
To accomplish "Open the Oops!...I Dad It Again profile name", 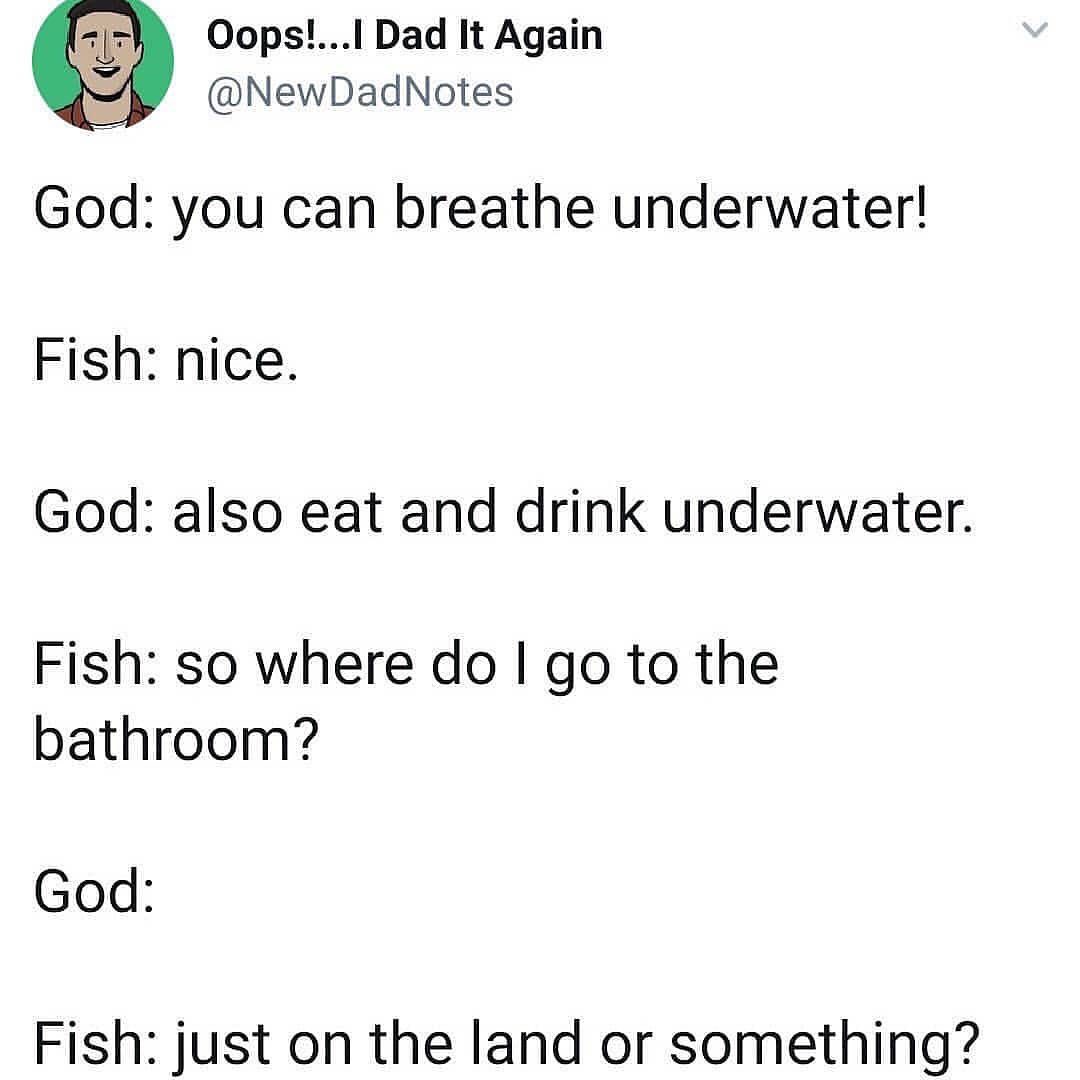I will click(404, 37).
